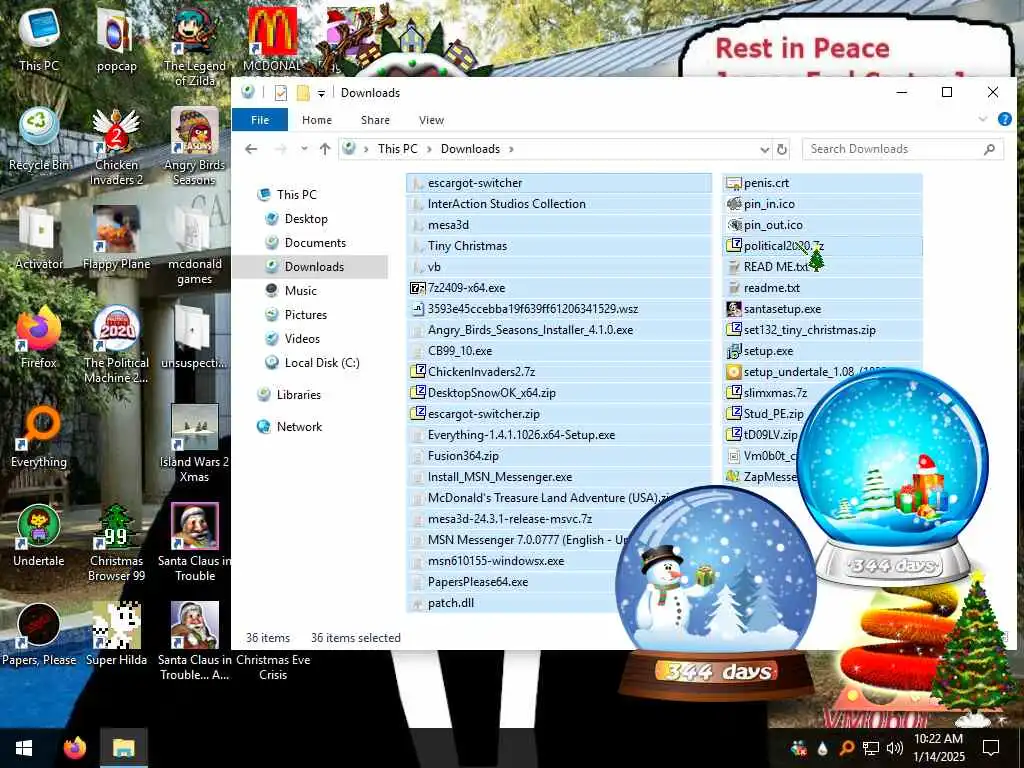The image size is (1024, 768).
Task: Select the ChickenInvaders2.7z archive
Action: (x=559, y=372)
